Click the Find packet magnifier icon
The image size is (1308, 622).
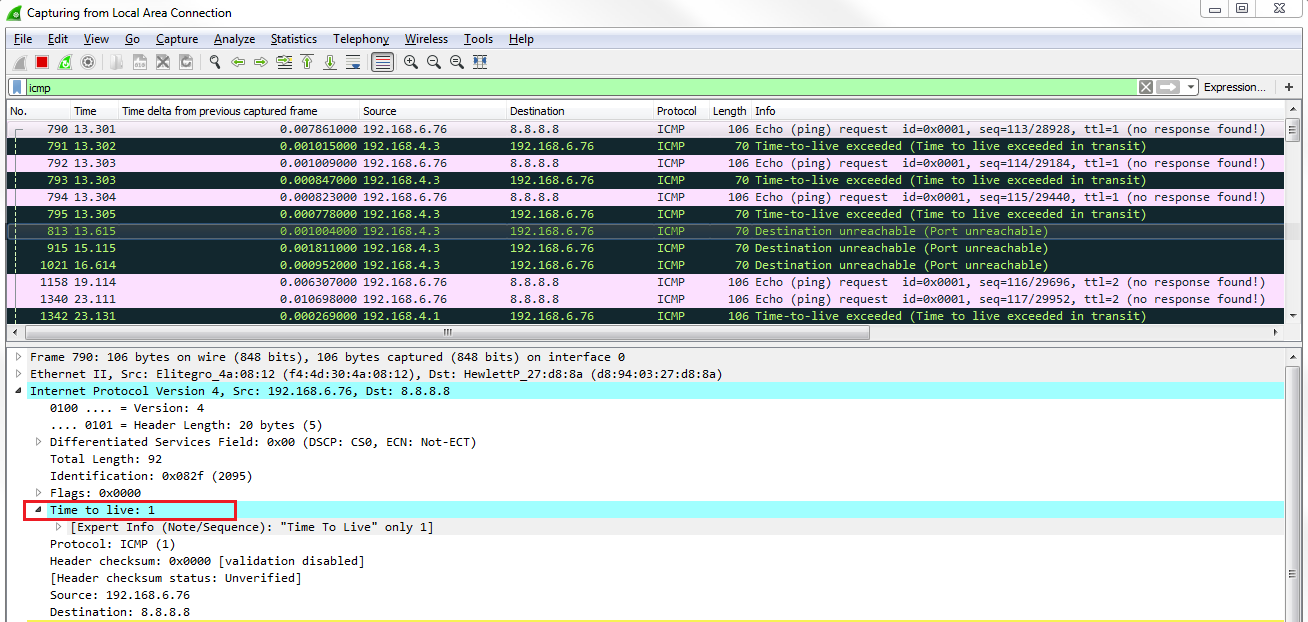click(x=214, y=62)
